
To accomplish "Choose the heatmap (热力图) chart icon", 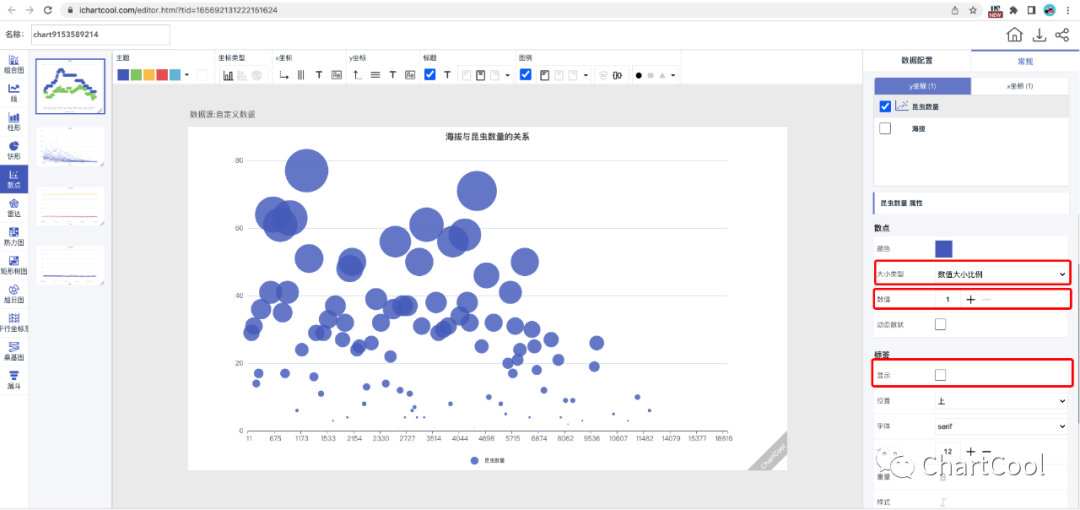I will 14,235.
